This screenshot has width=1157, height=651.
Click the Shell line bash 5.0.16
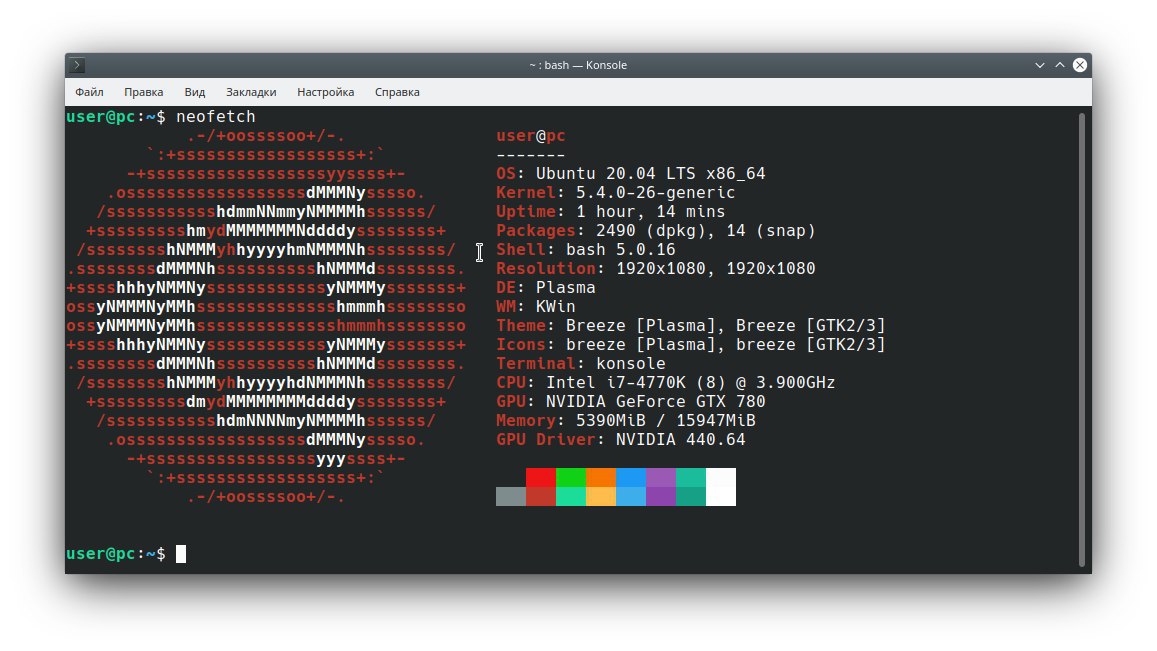pyautogui.click(x=585, y=249)
